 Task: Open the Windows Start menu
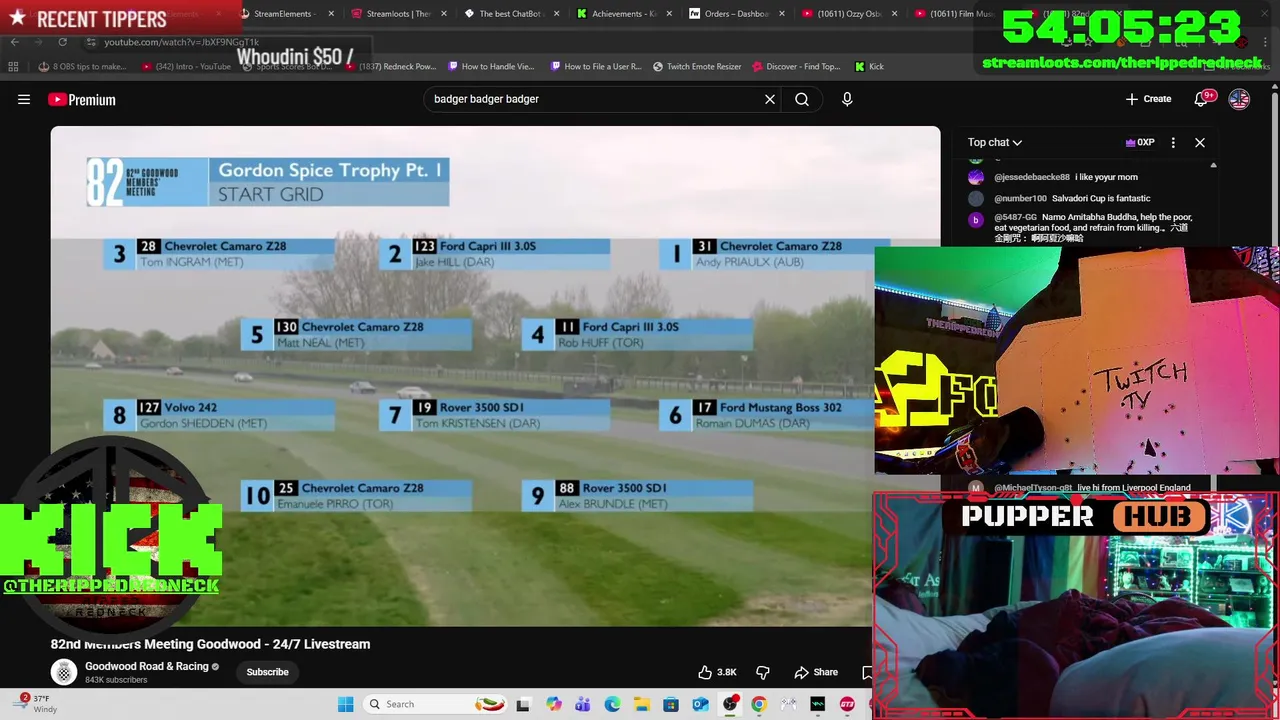(x=345, y=704)
